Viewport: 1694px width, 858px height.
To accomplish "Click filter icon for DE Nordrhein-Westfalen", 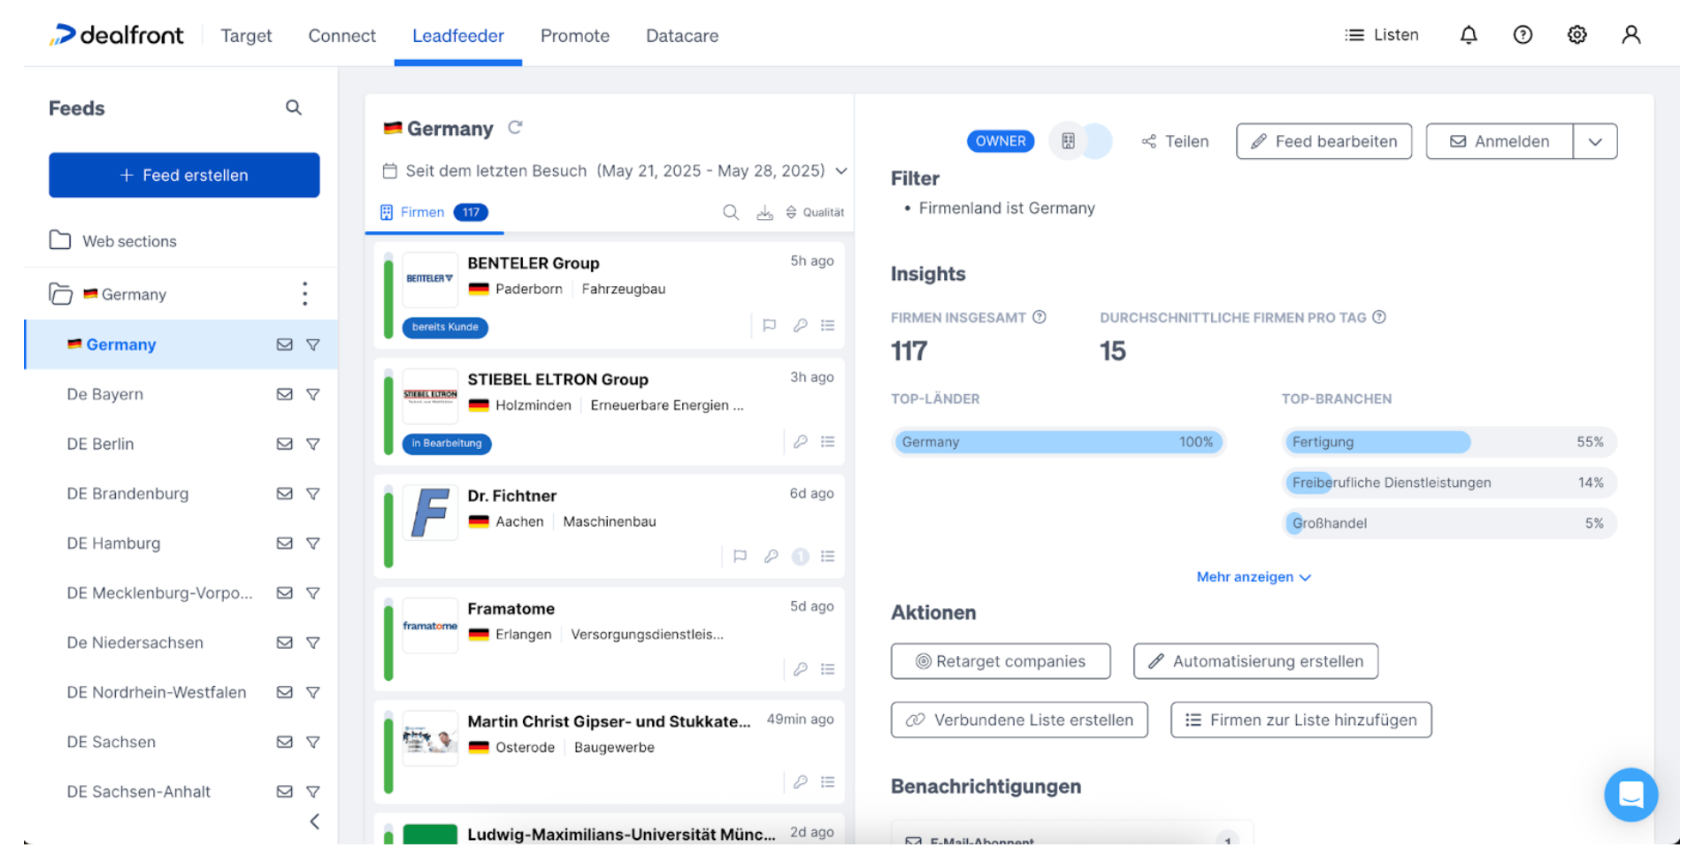I will (313, 692).
